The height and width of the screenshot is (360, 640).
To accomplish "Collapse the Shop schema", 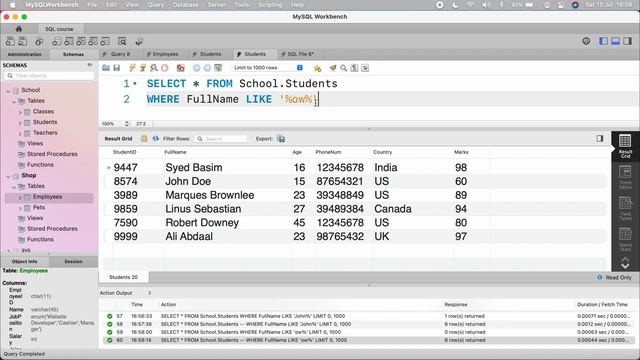I will pos(9,176).
